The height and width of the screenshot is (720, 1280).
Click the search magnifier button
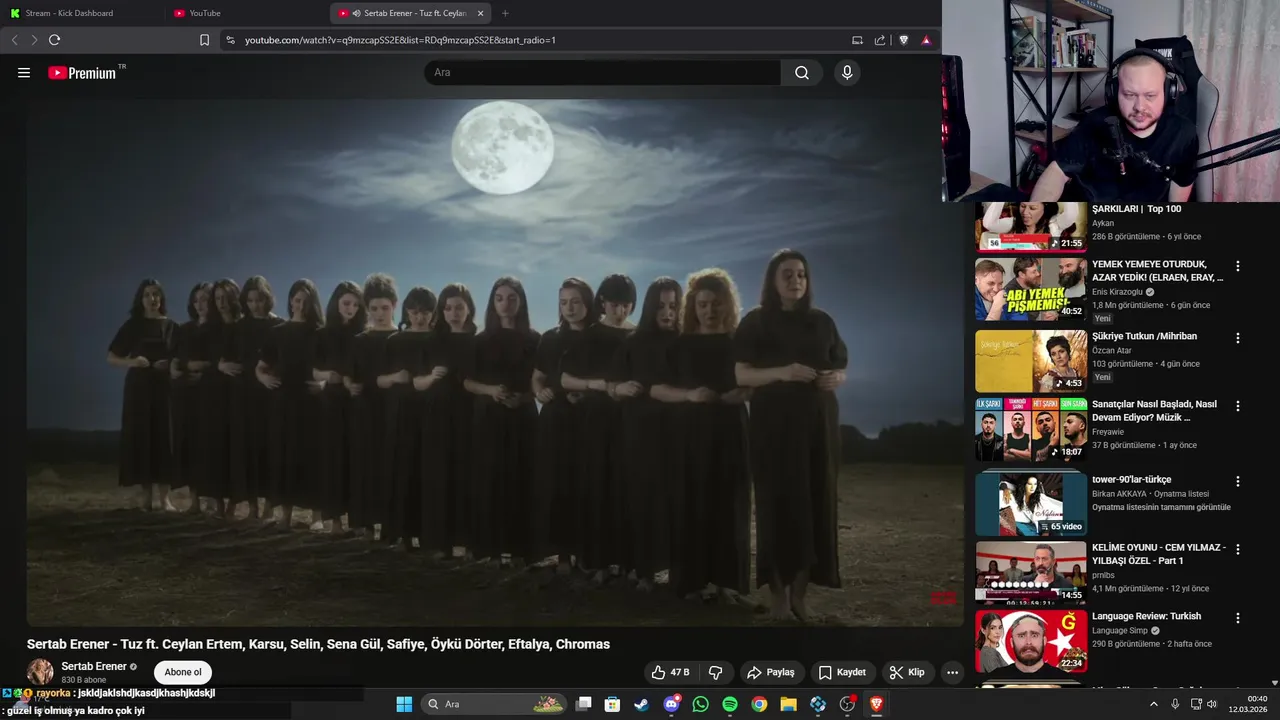[x=802, y=72]
